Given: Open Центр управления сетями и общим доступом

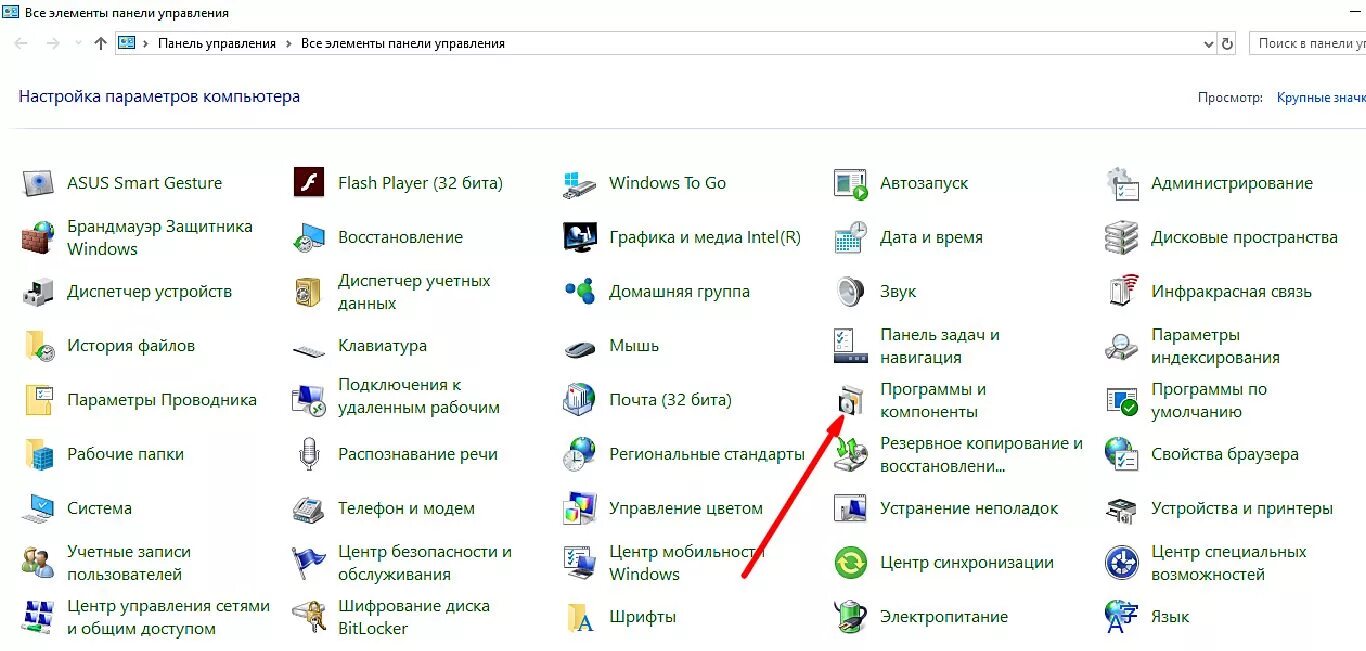Looking at the screenshot, I should point(168,617).
